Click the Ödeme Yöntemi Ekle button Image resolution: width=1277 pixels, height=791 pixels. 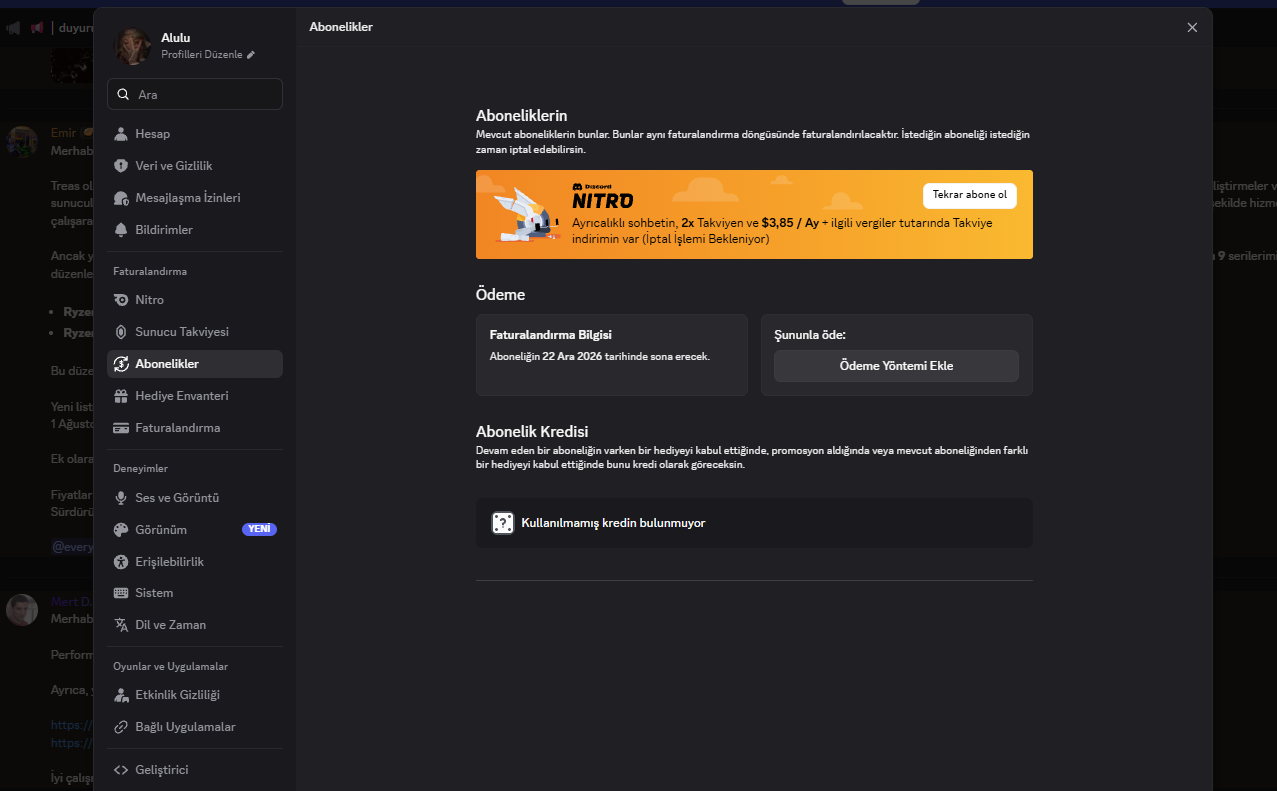tap(896, 366)
